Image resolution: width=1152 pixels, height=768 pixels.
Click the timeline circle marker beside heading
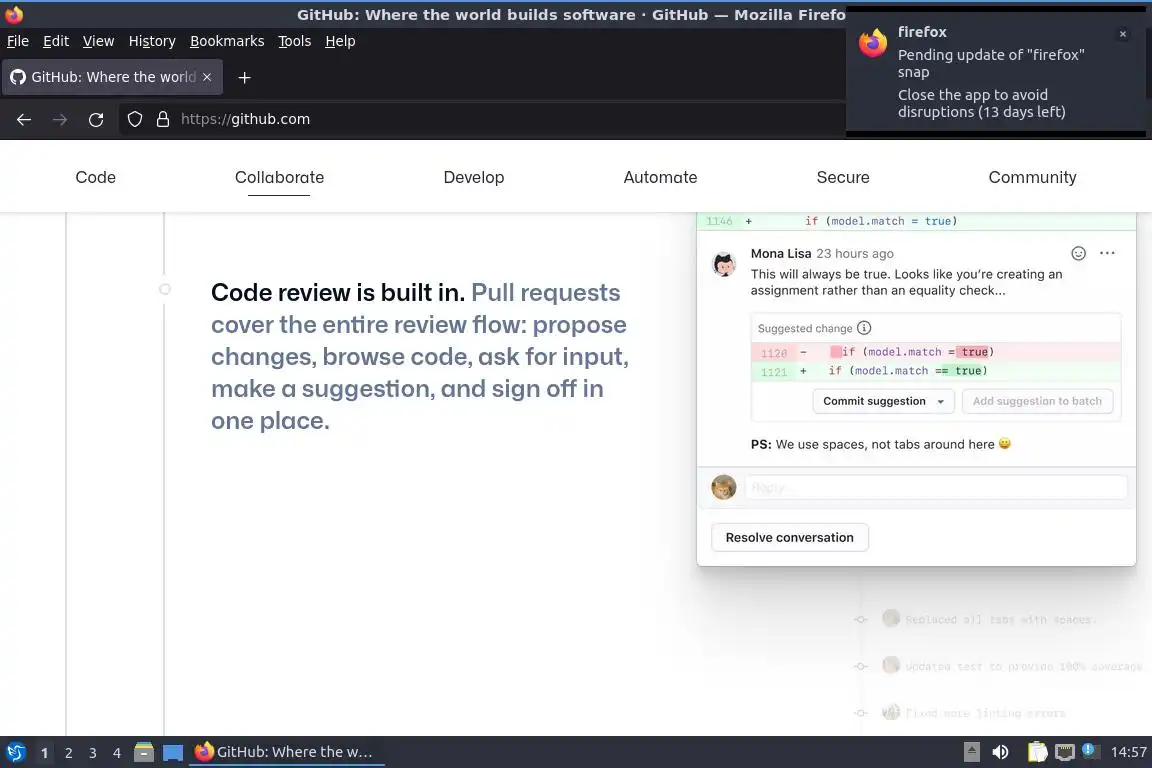click(x=165, y=290)
